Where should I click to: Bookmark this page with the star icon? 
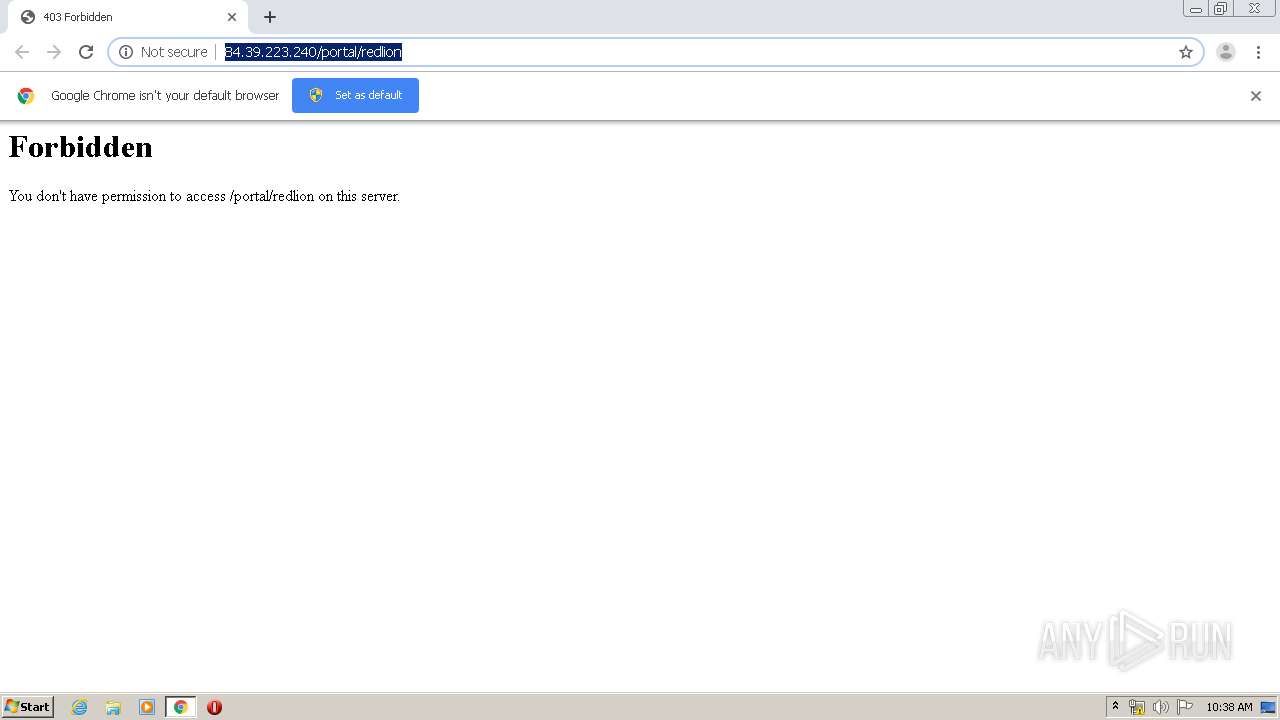(1186, 52)
